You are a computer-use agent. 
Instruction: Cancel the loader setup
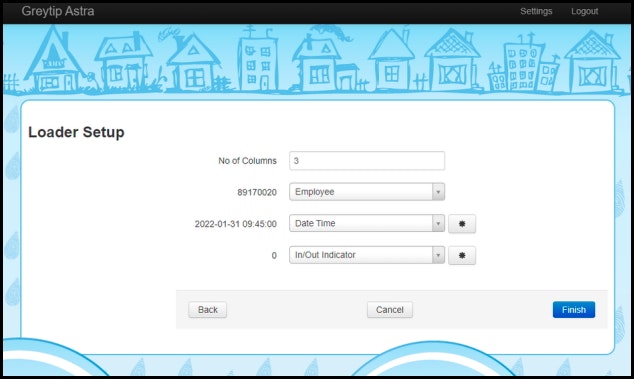coord(390,310)
